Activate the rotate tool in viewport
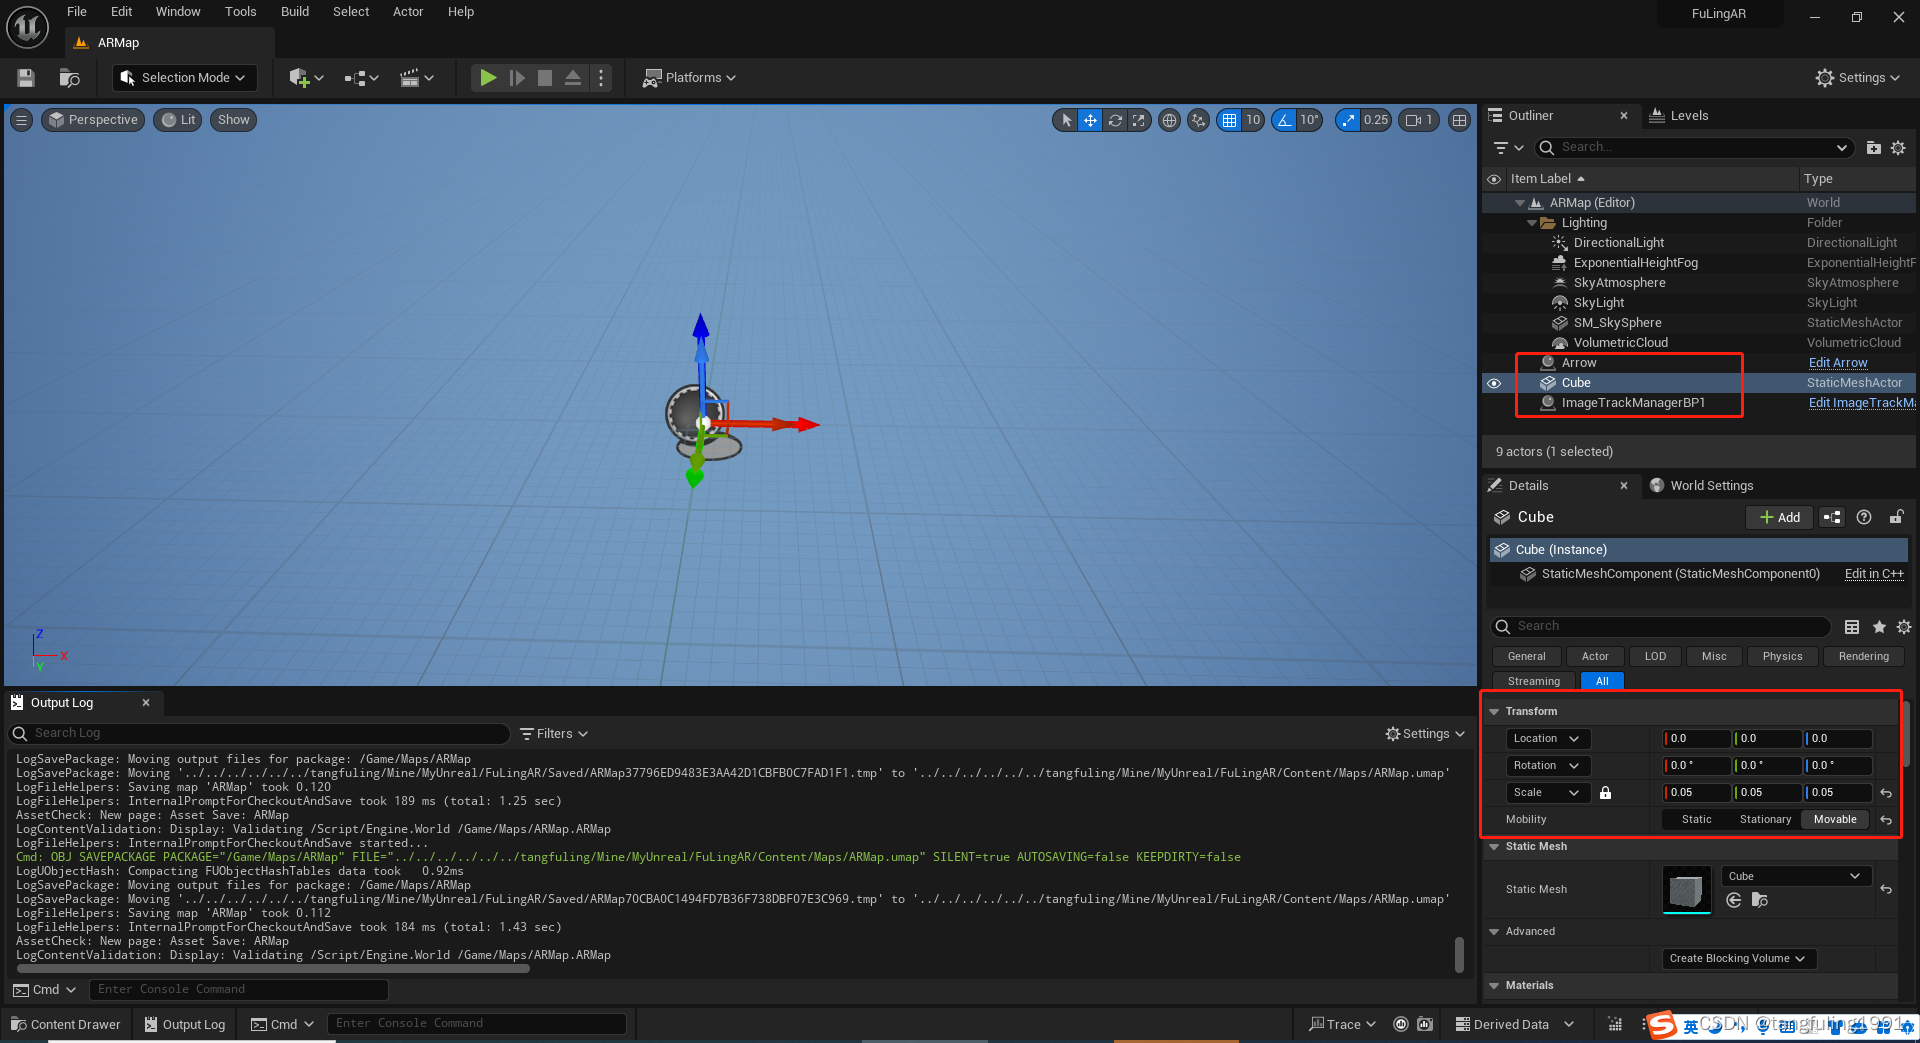Screen dimensions: 1920x1043 coord(1115,120)
